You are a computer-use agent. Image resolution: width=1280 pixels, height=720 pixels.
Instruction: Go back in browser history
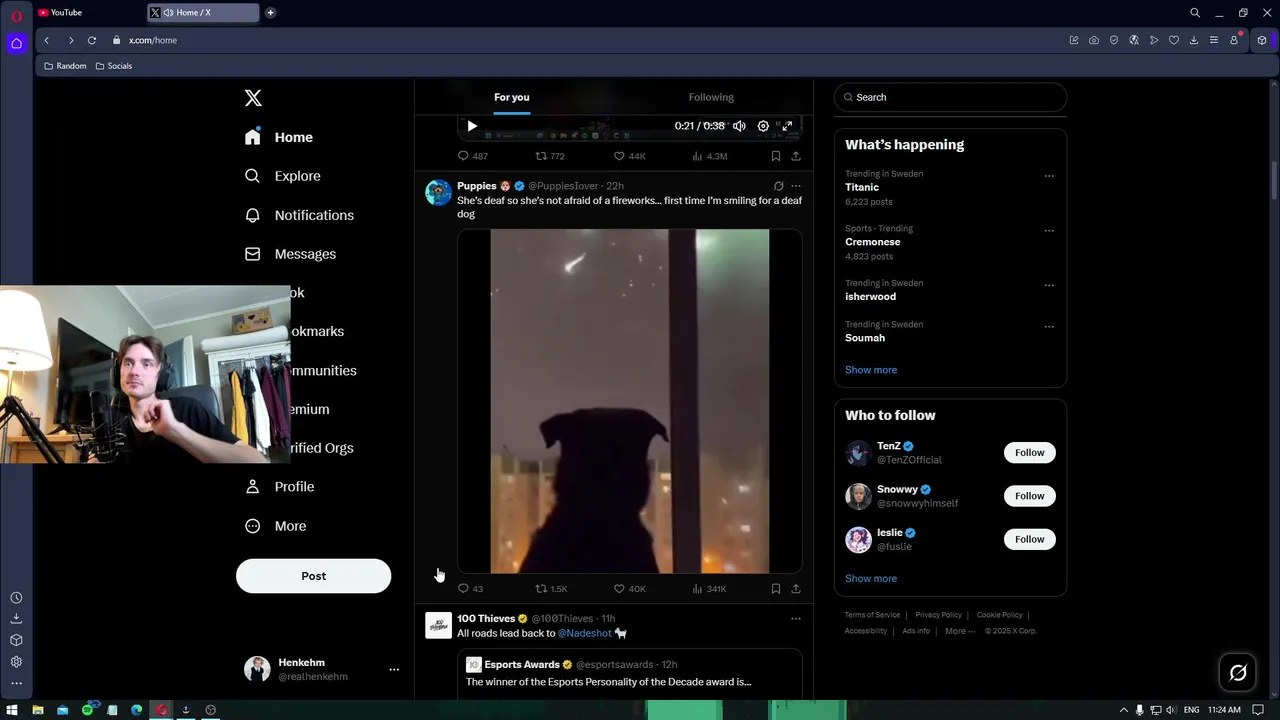(46, 40)
